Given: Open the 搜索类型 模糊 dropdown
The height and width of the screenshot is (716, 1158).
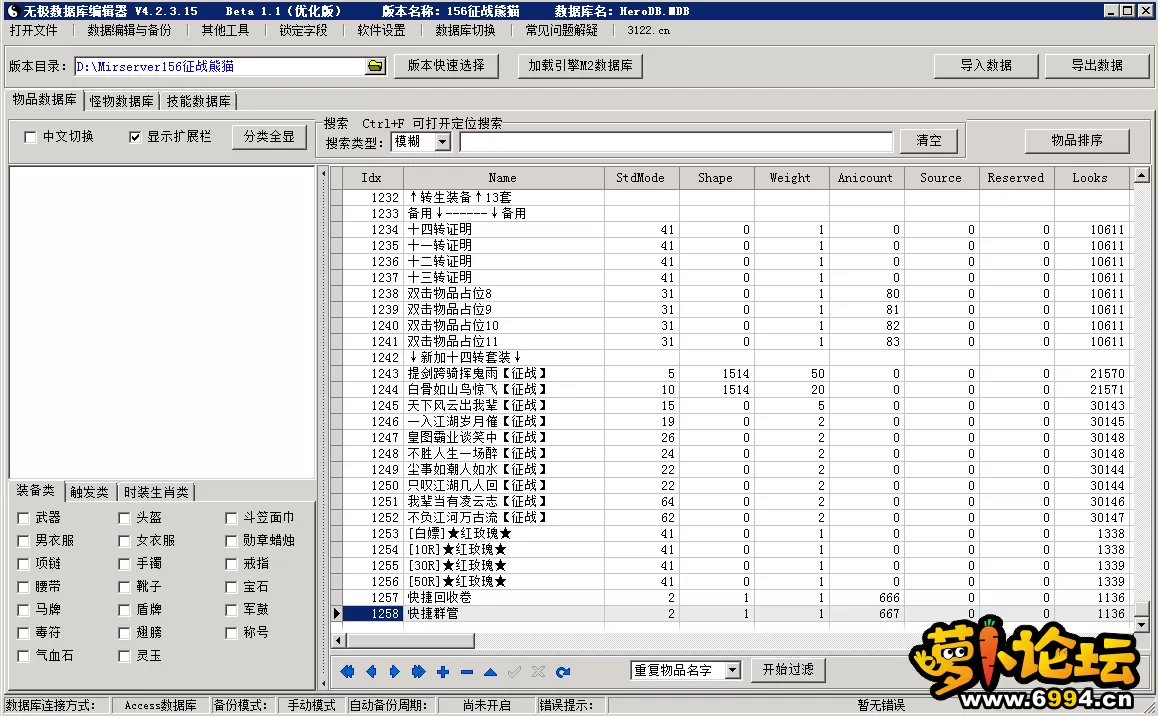Looking at the screenshot, I should coord(442,142).
